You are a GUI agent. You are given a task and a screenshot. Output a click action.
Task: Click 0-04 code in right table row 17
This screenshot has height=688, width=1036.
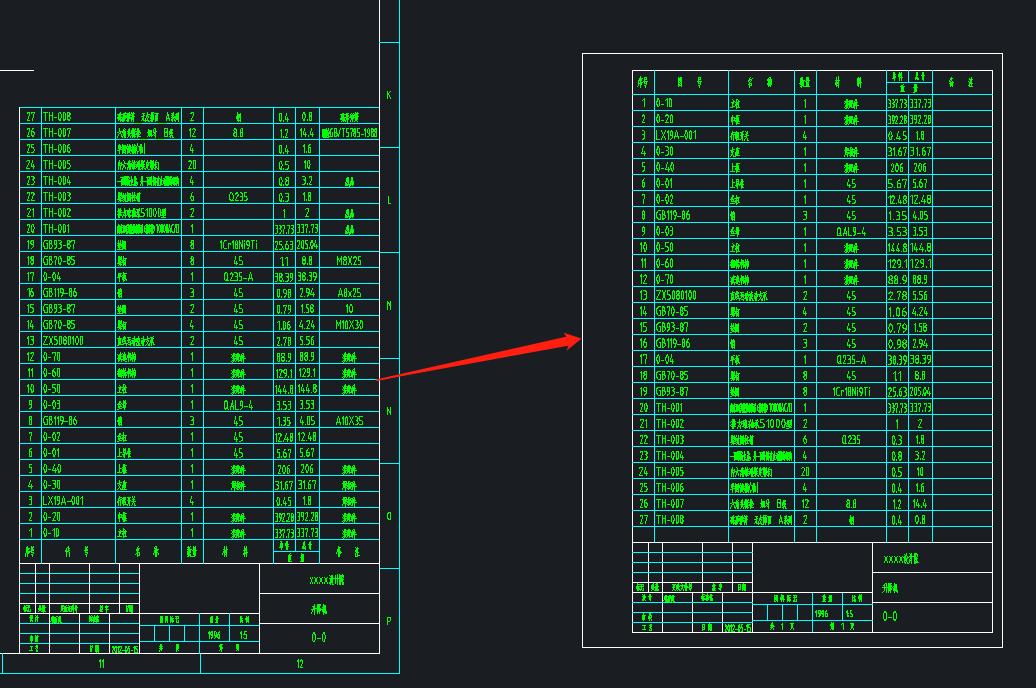point(665,360)
